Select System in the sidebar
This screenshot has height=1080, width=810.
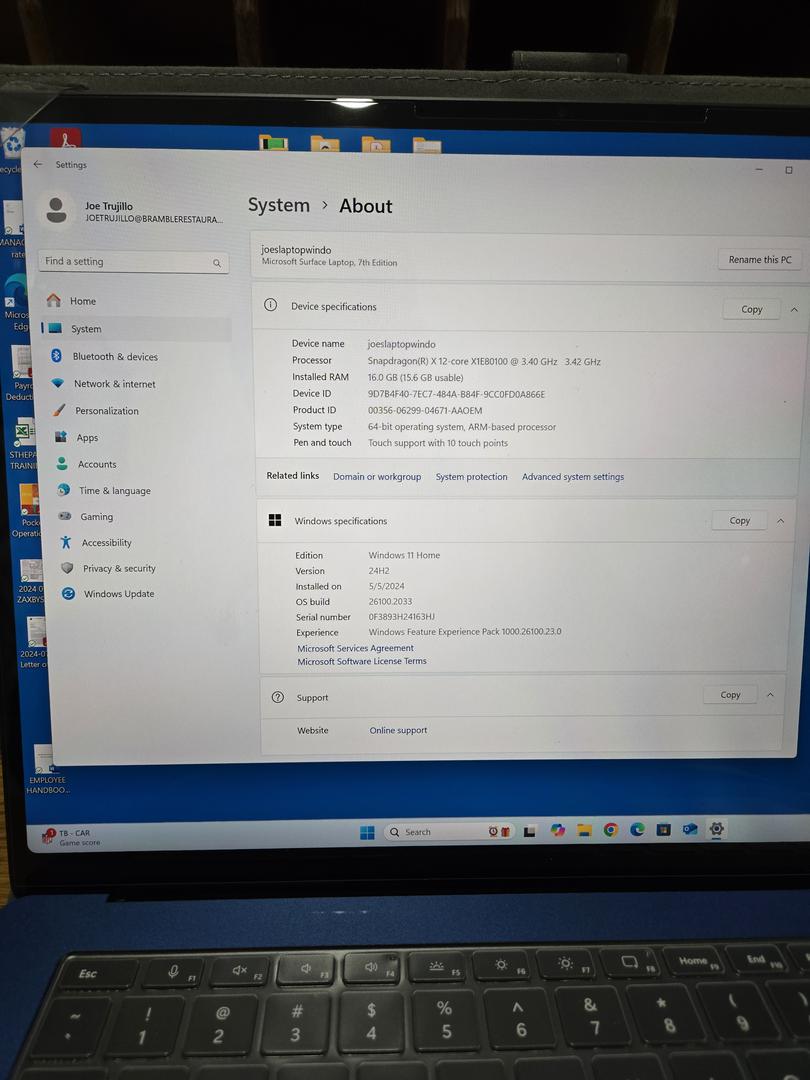tap(136, 329)
